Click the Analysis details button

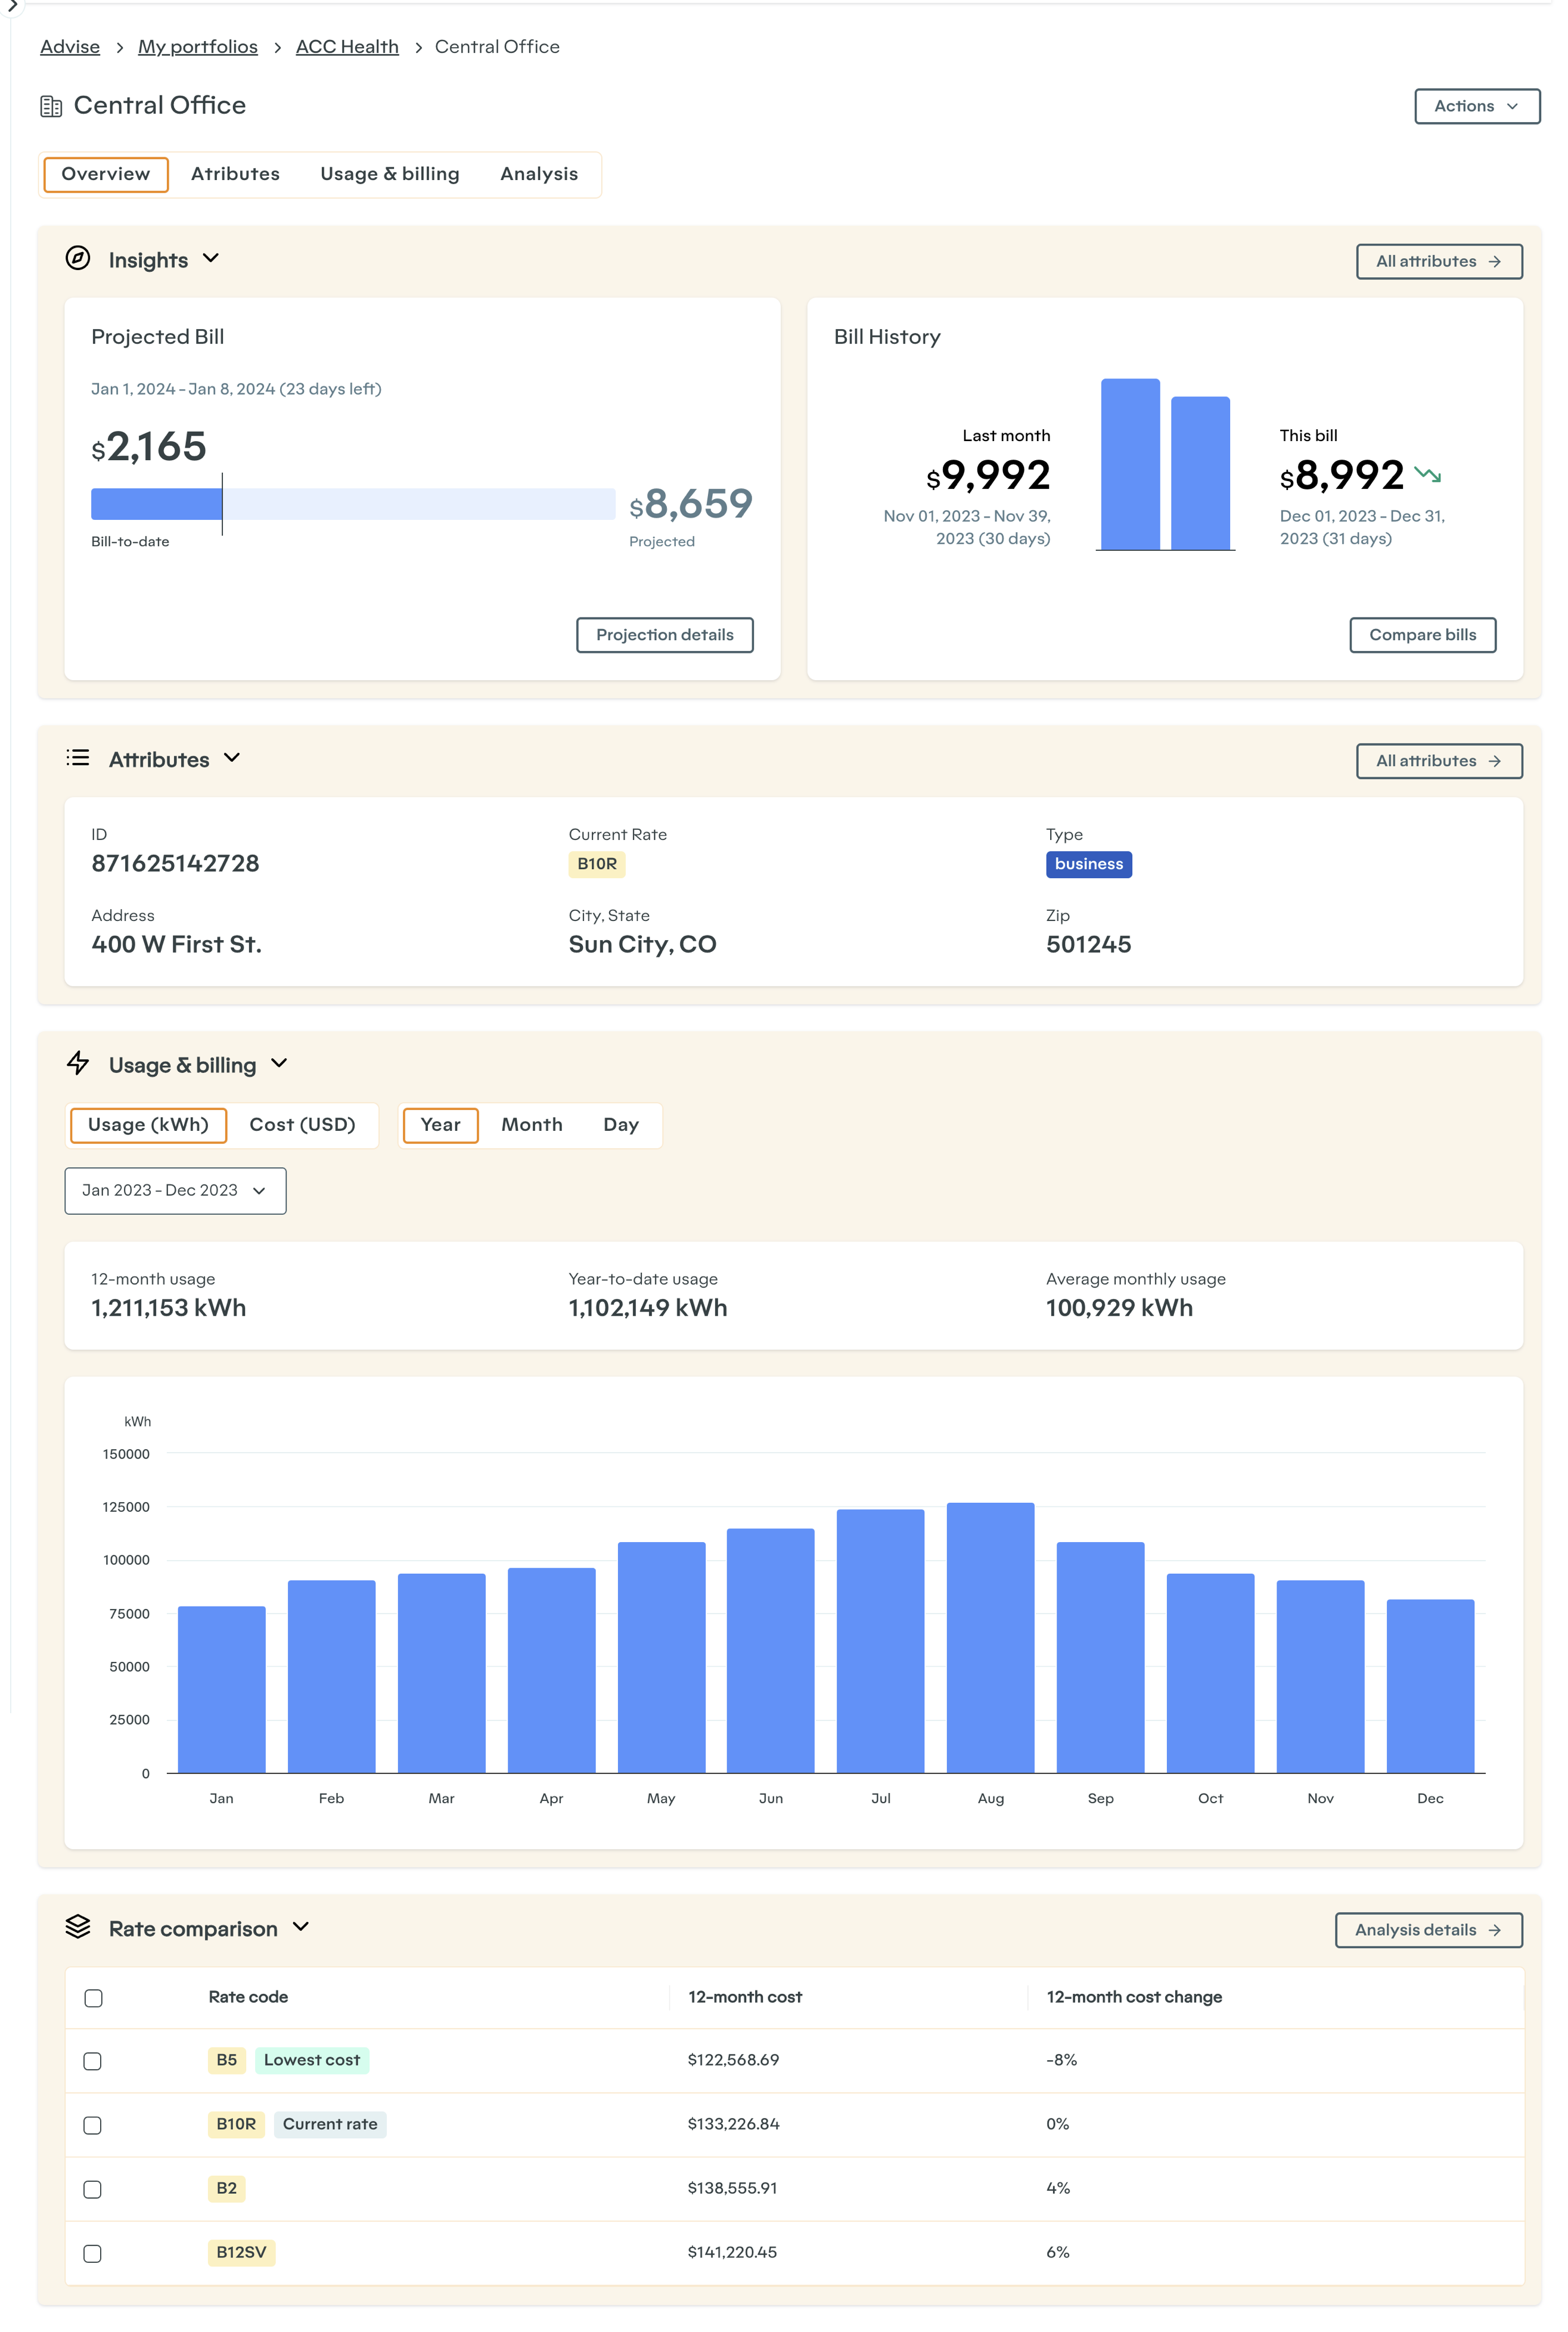[1429, 1930]
